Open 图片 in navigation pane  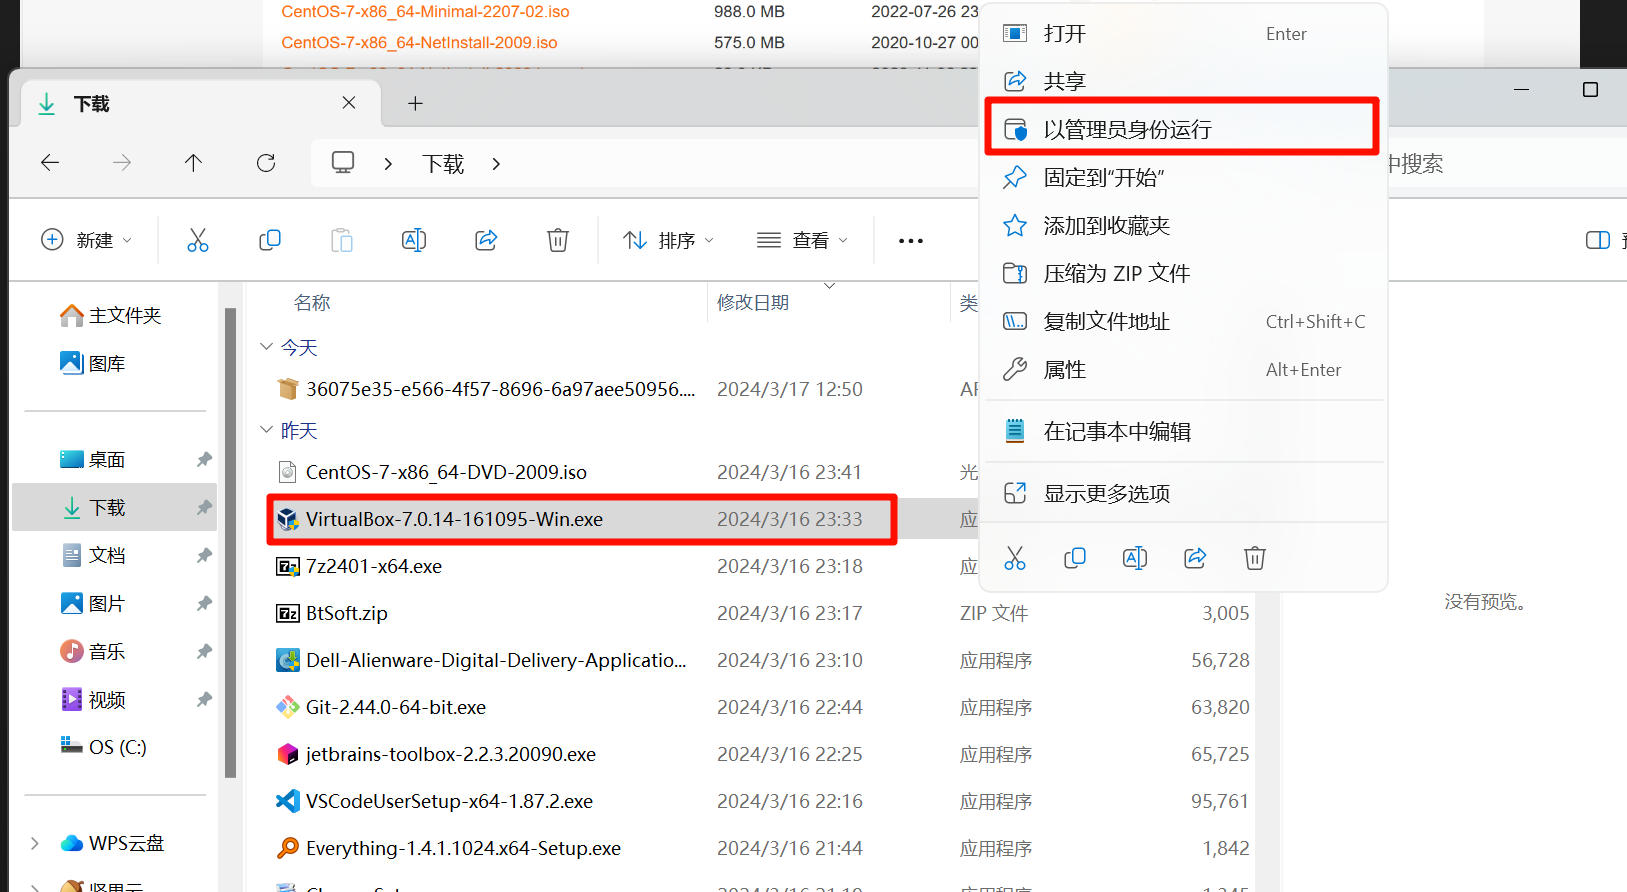point(93,603)
